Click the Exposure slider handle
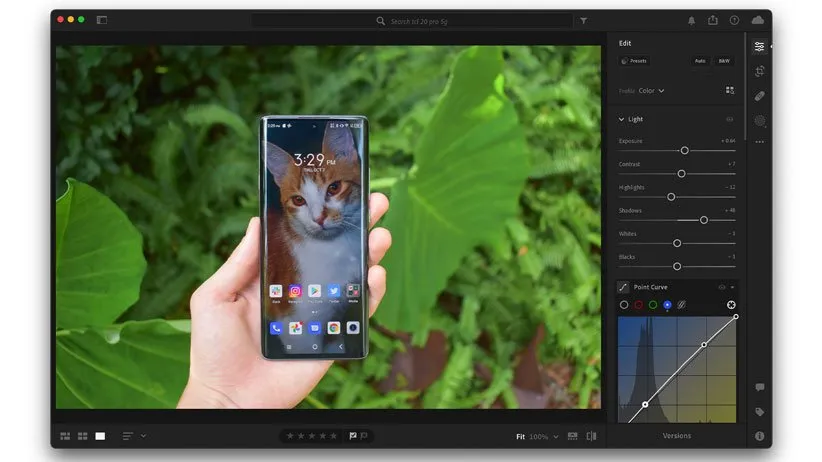 [x=684, y=150]
